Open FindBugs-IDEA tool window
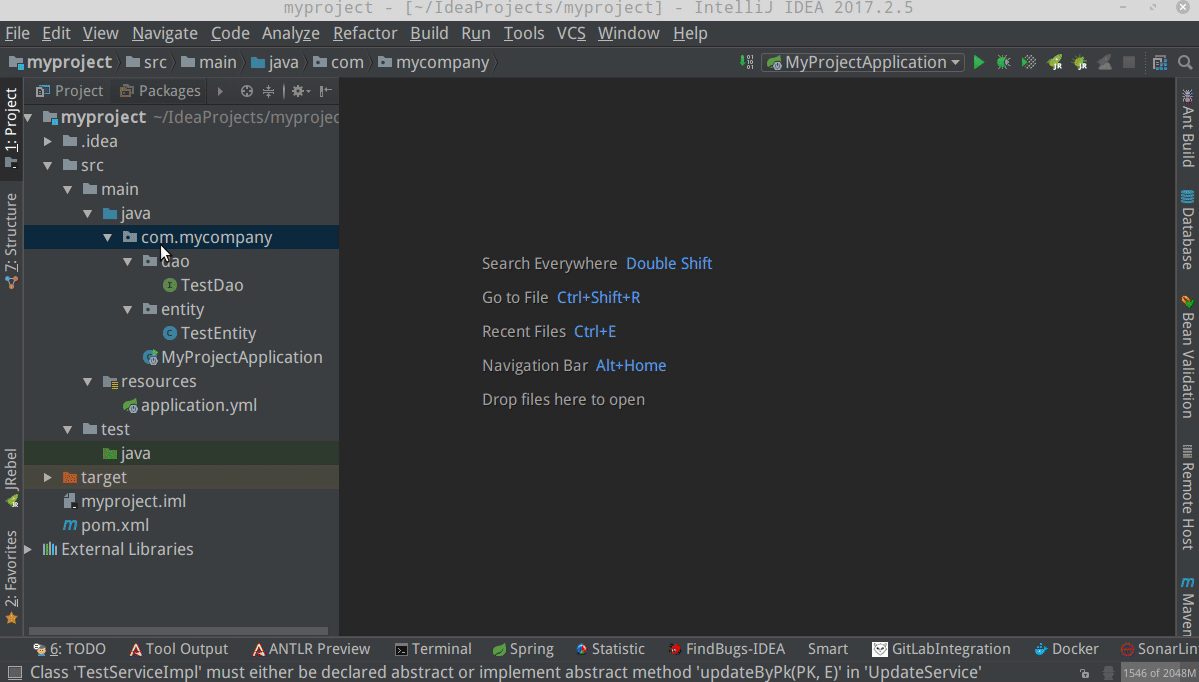This screenshot has width=1199, height=682. pos(726,649)
